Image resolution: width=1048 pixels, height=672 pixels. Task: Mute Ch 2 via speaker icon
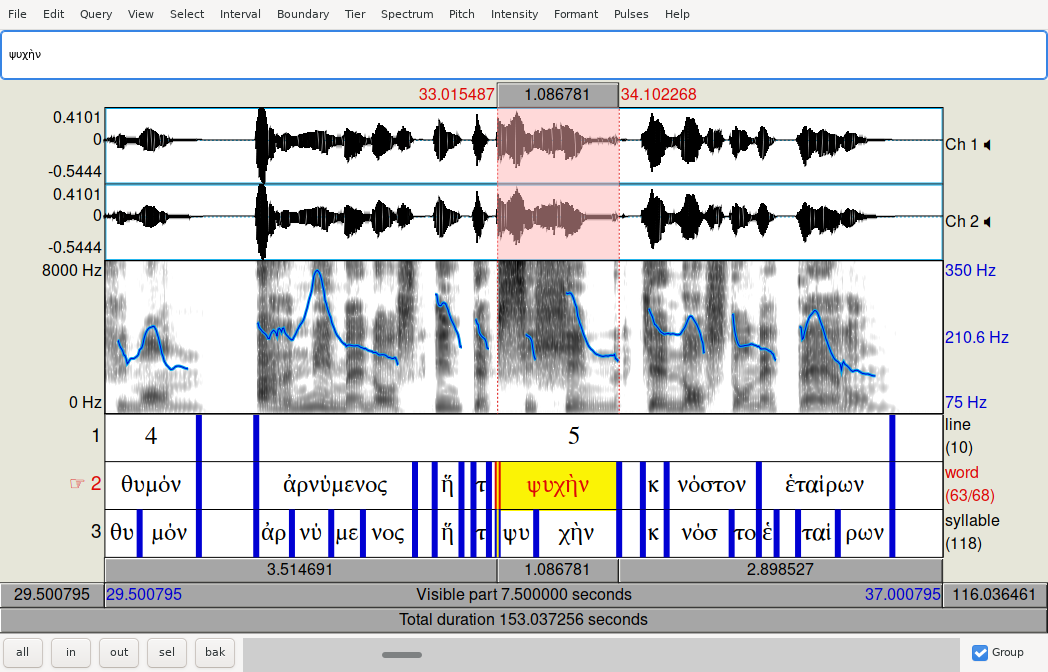(x=987, y=221)
